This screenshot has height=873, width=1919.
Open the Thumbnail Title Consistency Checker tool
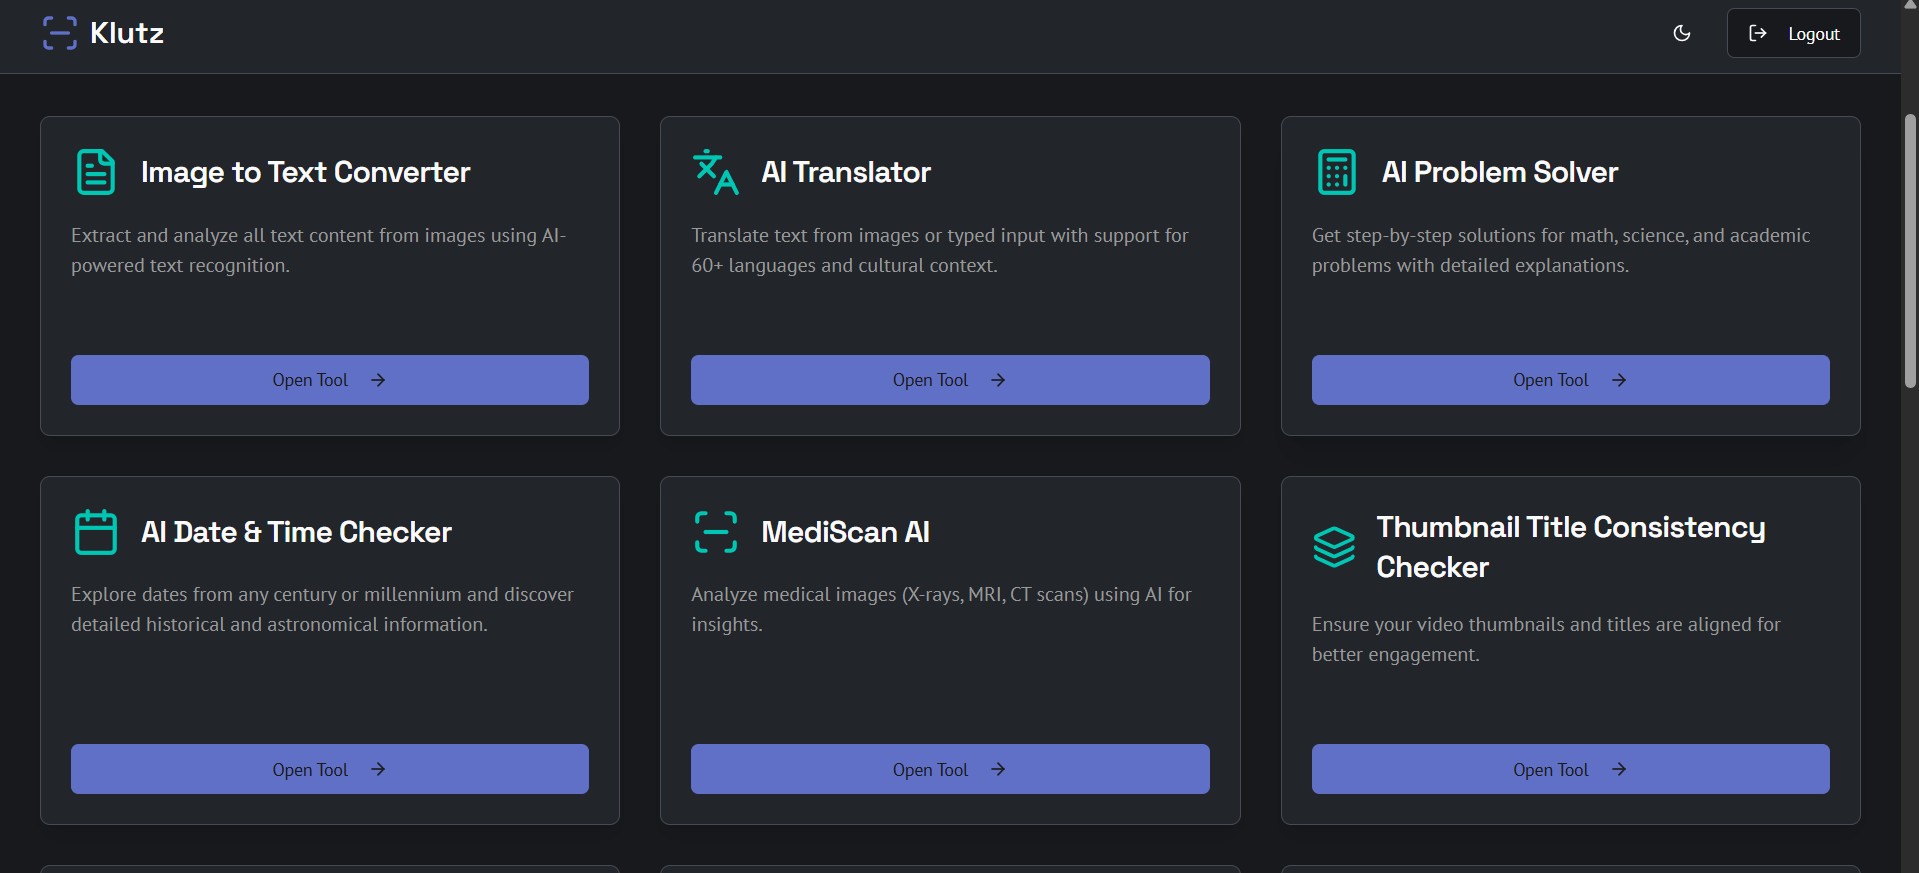1570,769
